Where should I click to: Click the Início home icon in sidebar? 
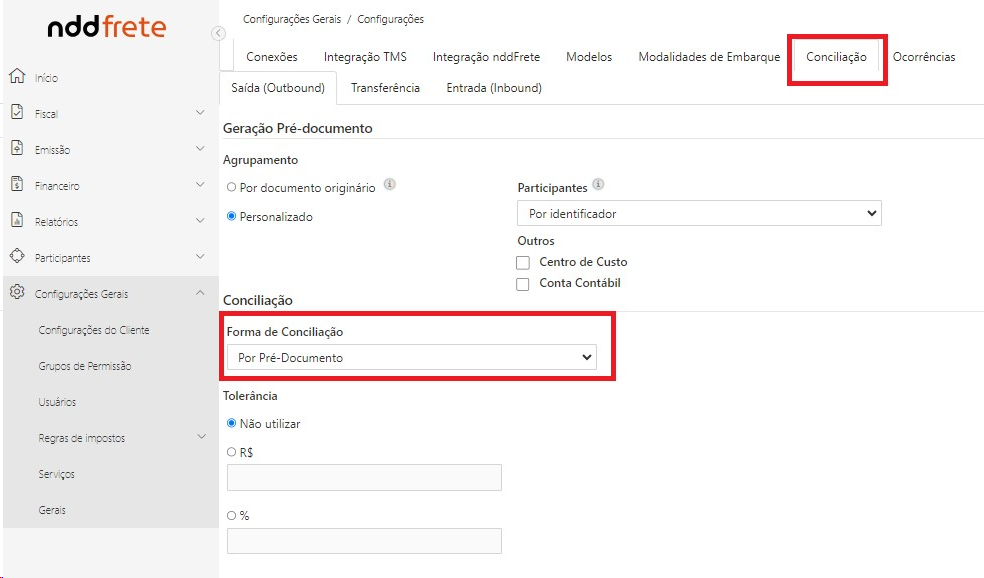coord(16,77)
